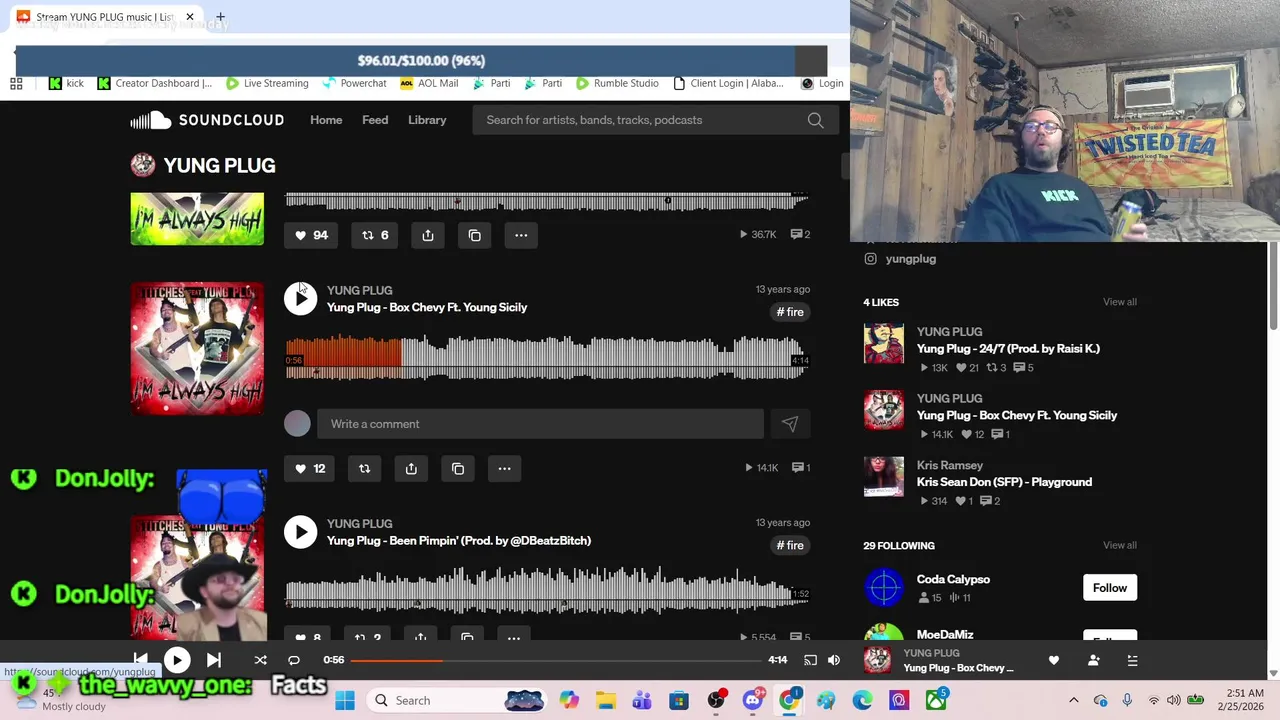Image resolution: width=1280 pixels, height=720 pixels.
Task: Play the Been Pimpin' track
Action: pos(300,532)
